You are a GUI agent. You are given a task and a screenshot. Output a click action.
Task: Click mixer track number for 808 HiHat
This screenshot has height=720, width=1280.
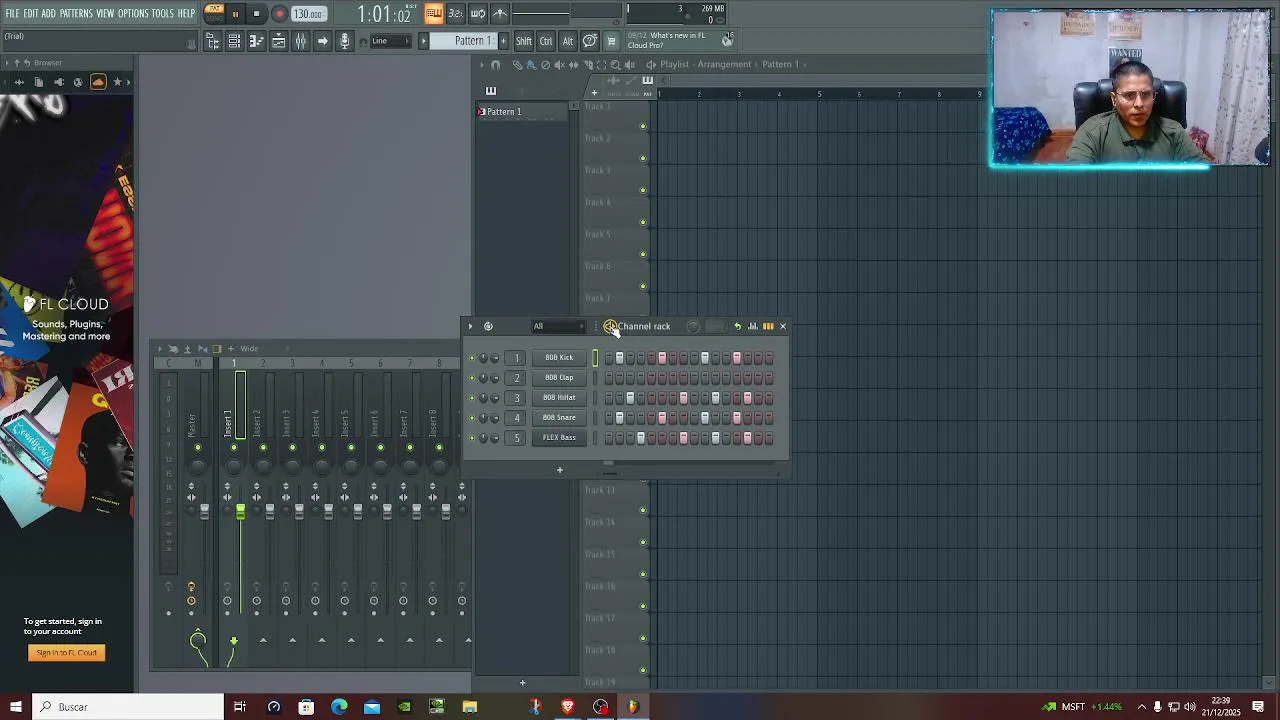[x=517, y=398]
